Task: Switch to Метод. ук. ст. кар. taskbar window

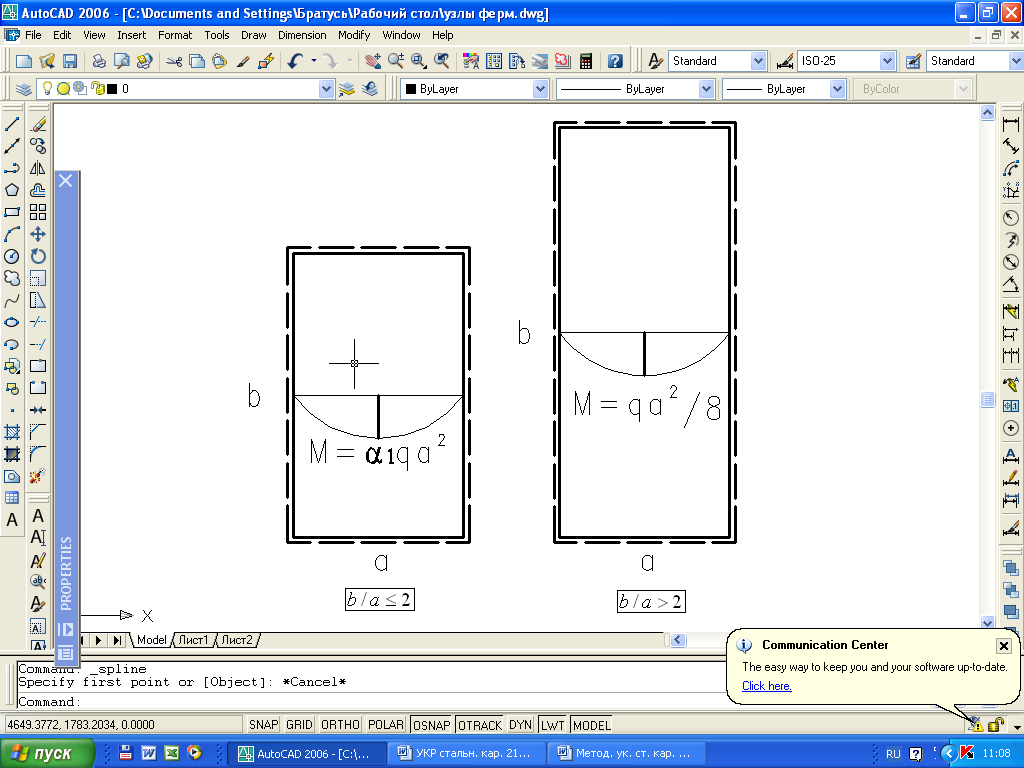Action: coord(626,753)
